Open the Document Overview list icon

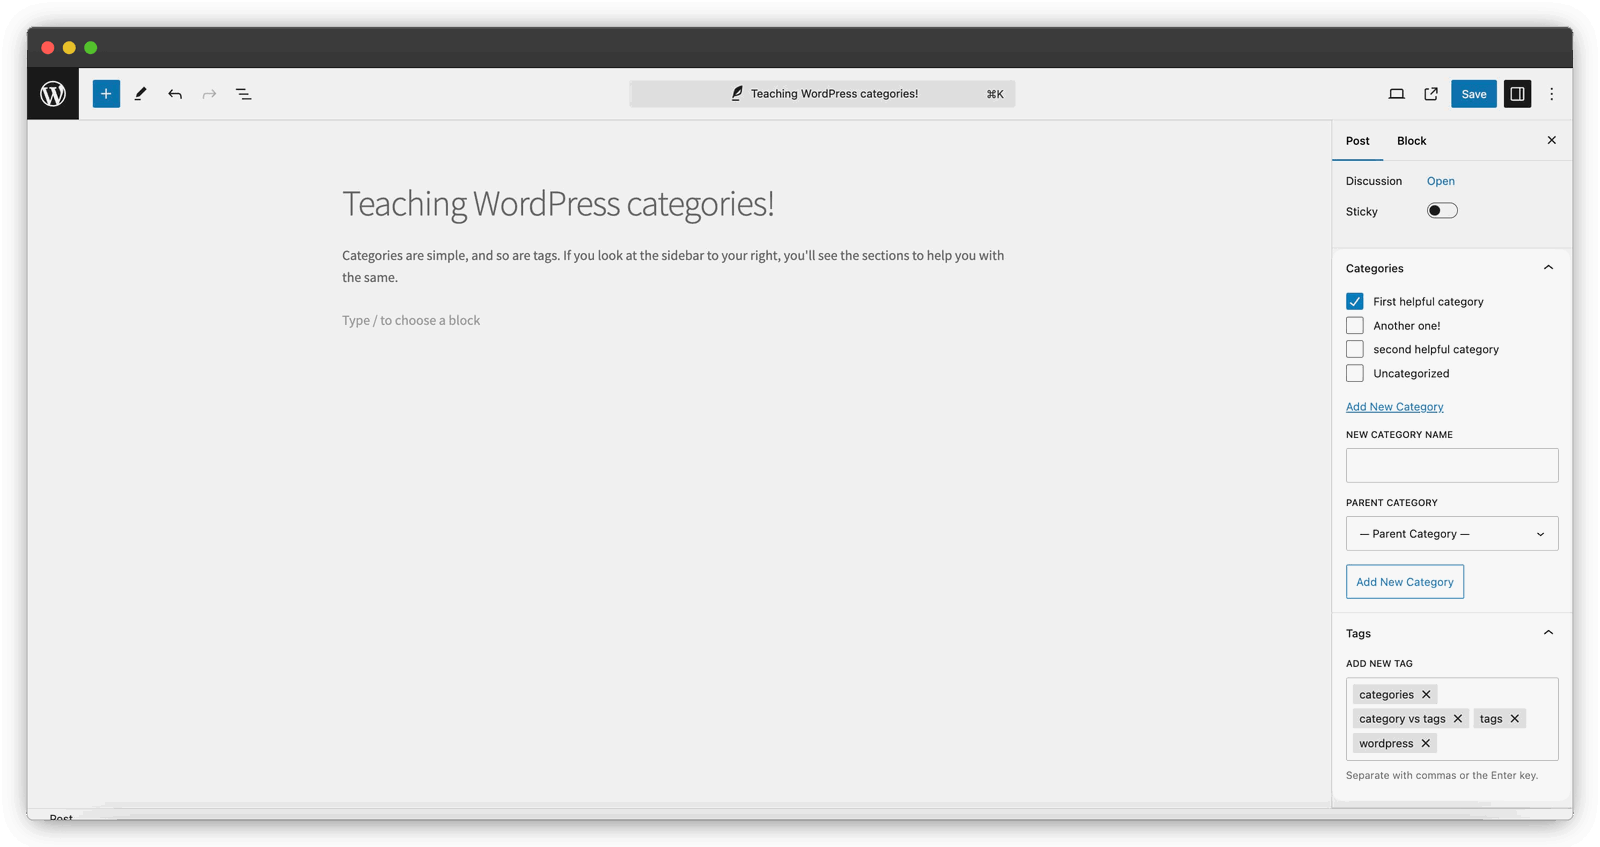pyautogui.click(x=243, y=94)
